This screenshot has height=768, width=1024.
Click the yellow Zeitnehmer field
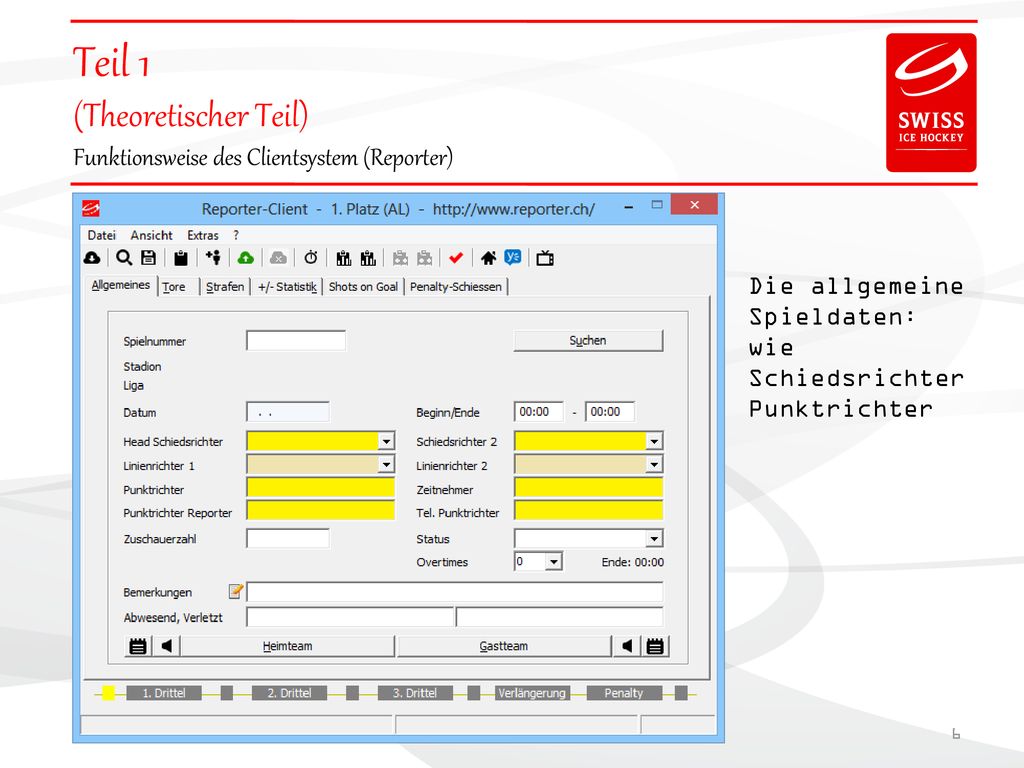point(588,487)
